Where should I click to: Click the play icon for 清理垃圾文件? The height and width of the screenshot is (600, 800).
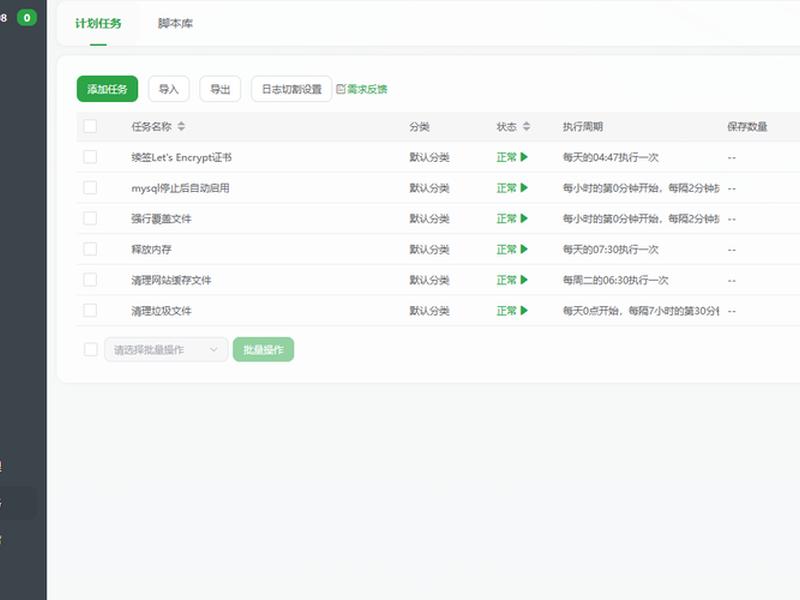click(x=524, y=310)
